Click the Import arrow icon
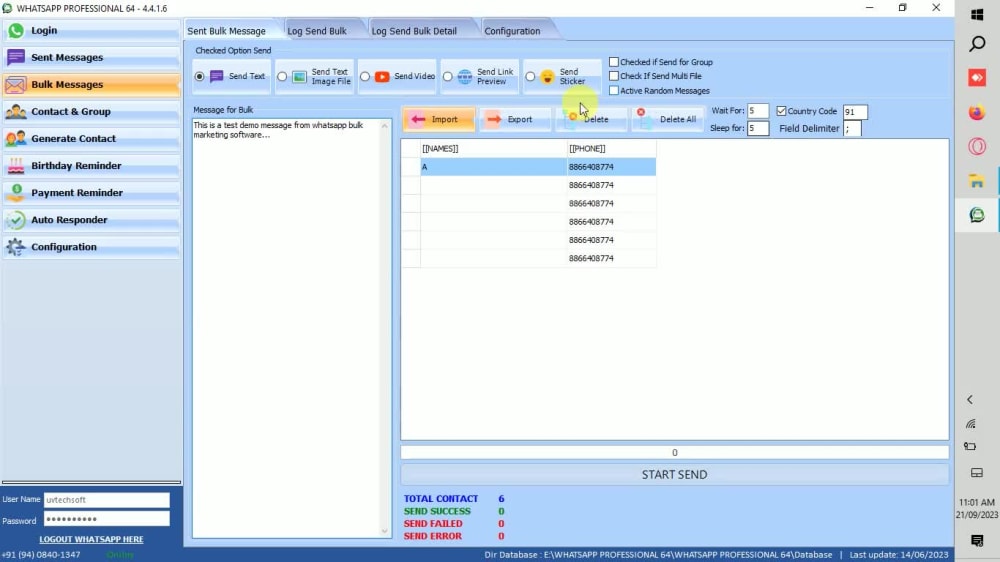Screen dimensions: 1000x562 418,119
